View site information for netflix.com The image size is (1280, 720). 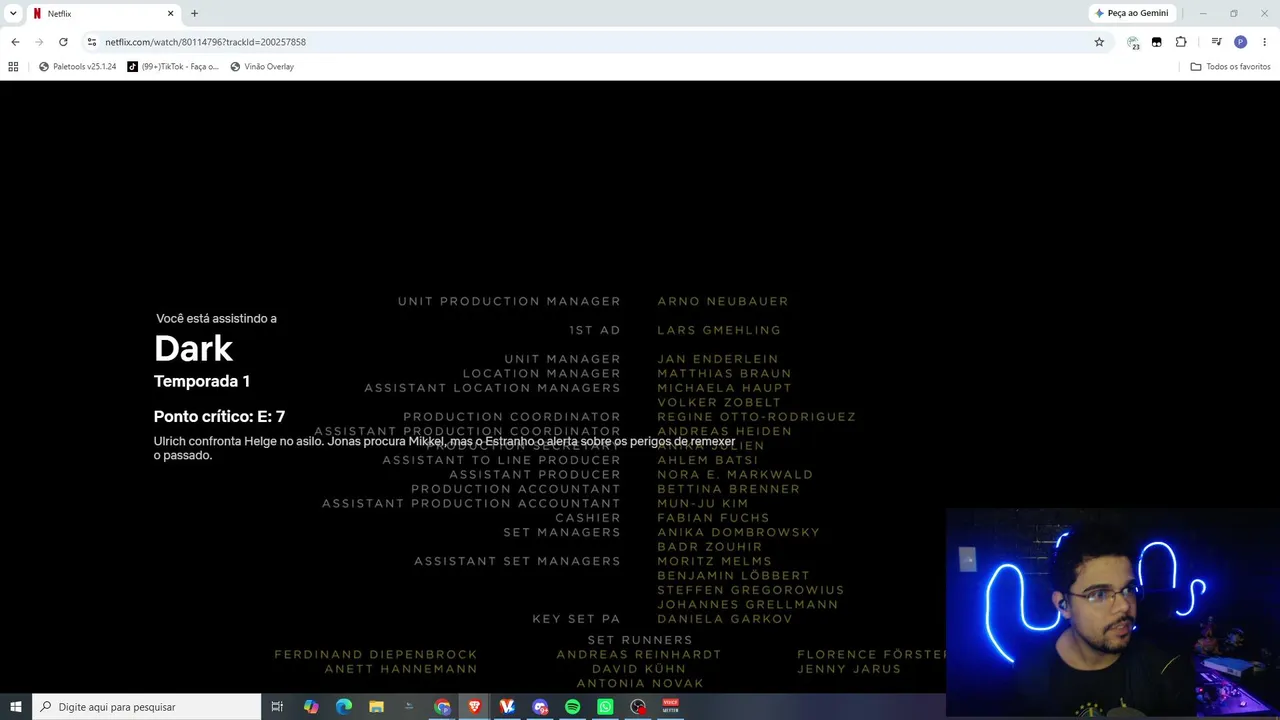[x=91, y=42]
